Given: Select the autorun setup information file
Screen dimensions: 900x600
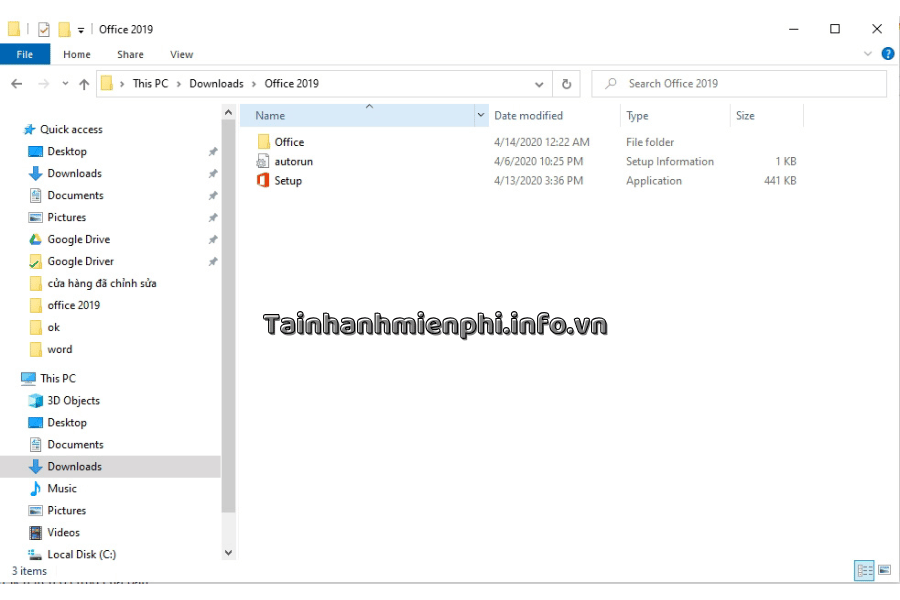Looking at the screenshot, I should pyautogui.click(x=293, y=161).
